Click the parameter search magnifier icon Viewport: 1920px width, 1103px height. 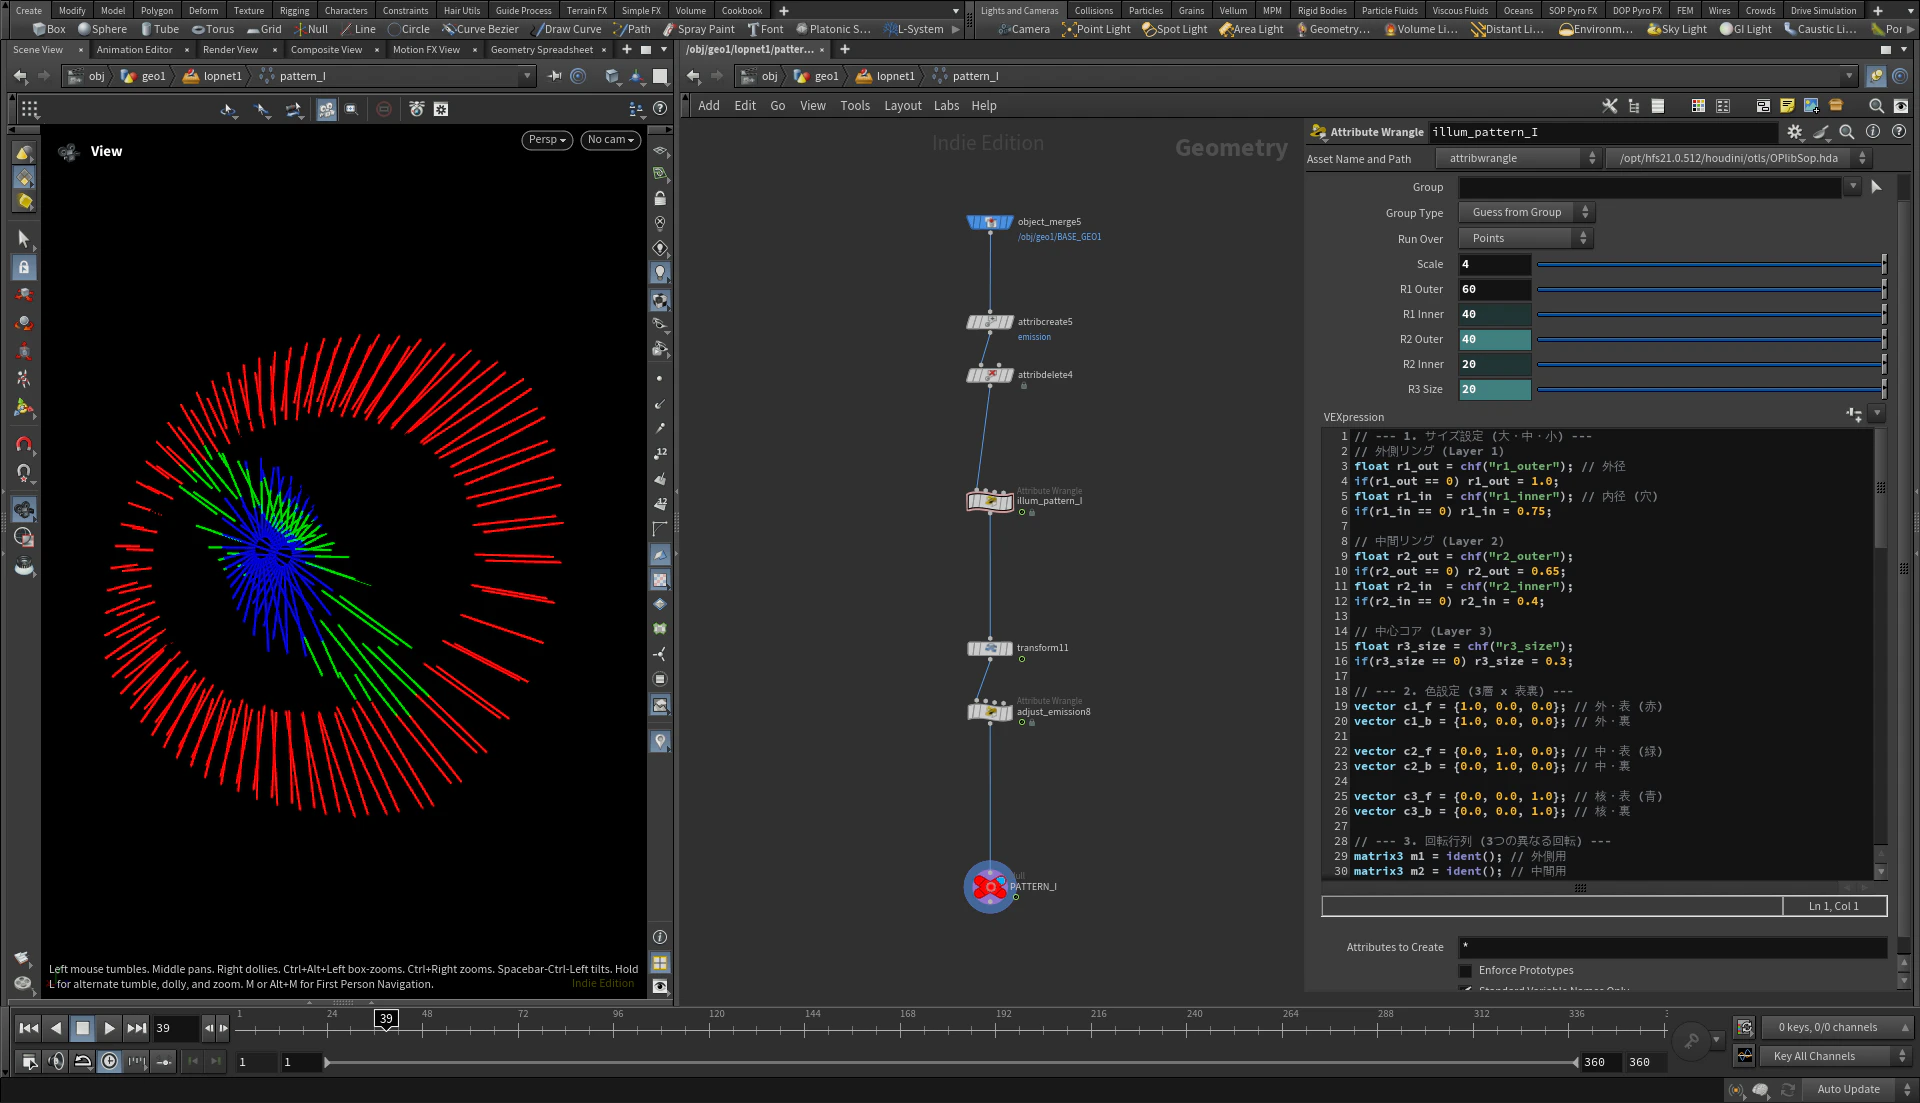click(1847, 132)
